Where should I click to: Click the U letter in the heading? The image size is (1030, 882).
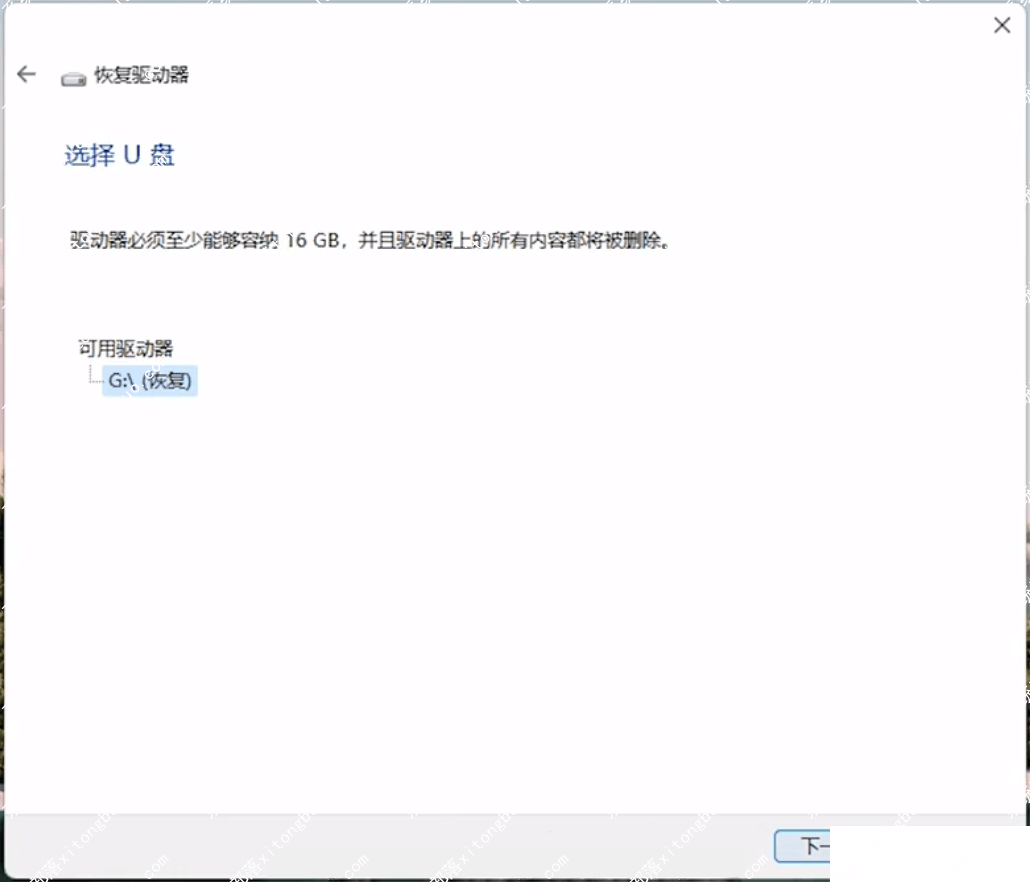pos(131,155)
